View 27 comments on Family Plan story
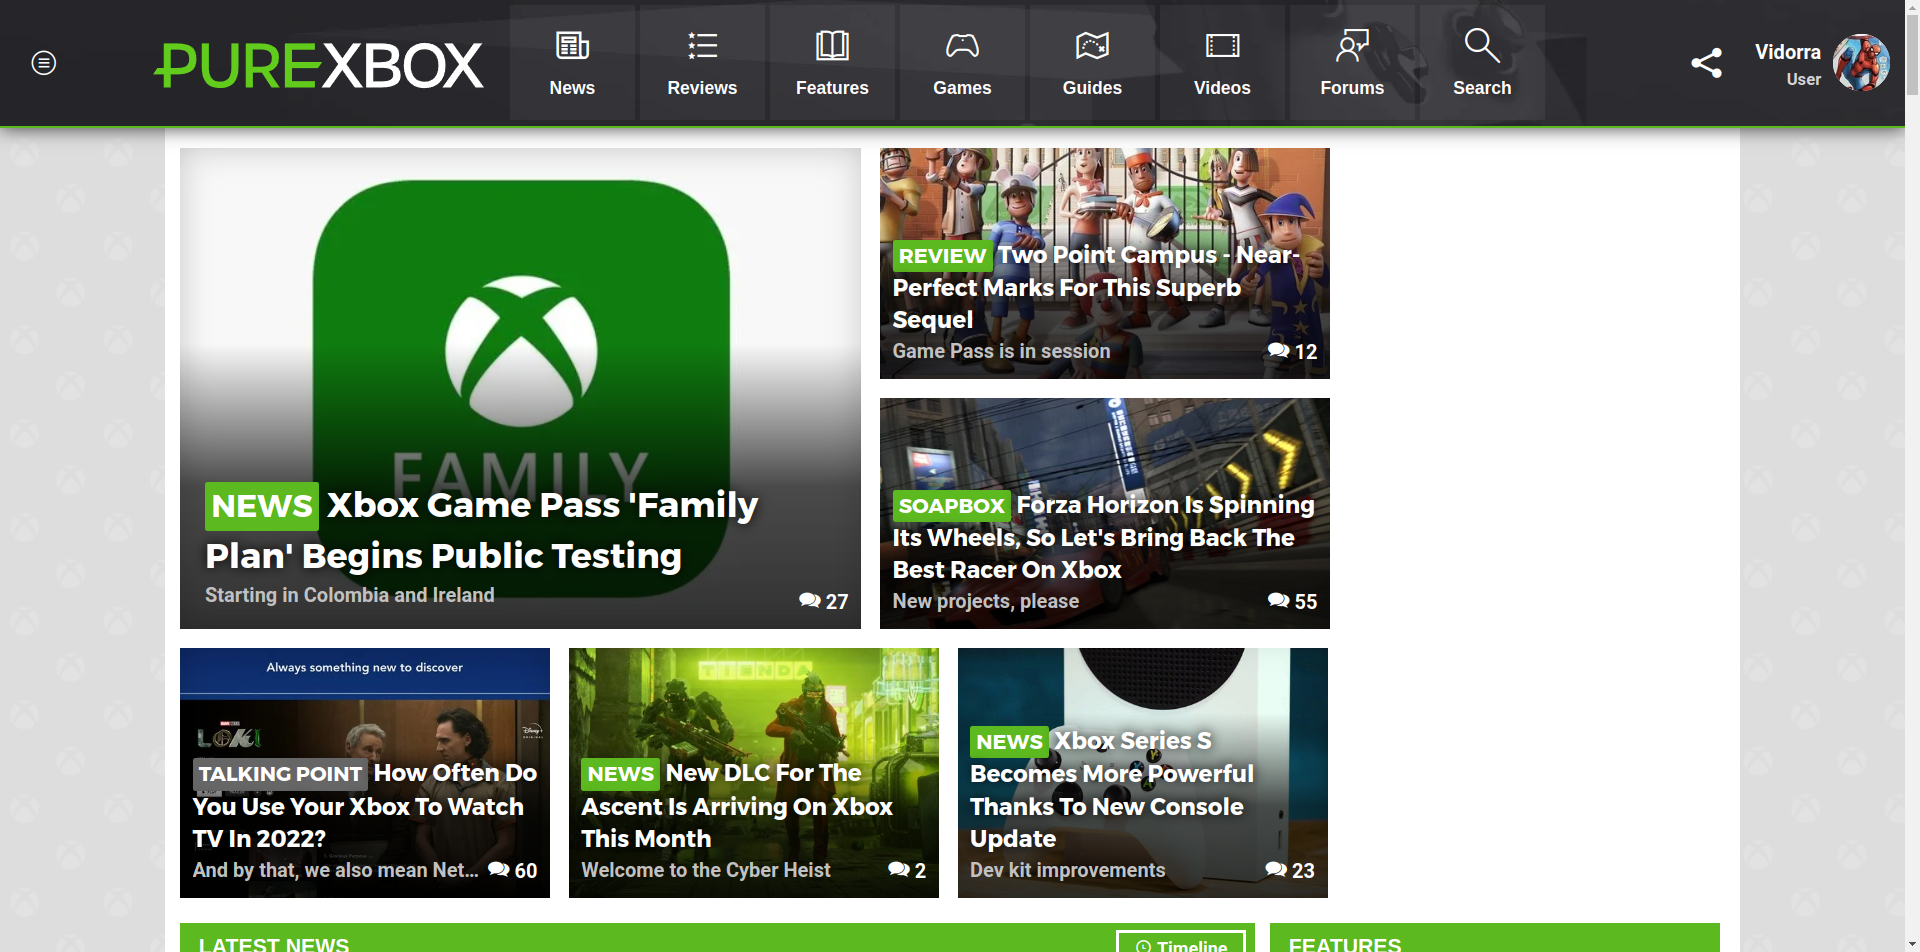 pyautogui.click(x=823, y=601)
